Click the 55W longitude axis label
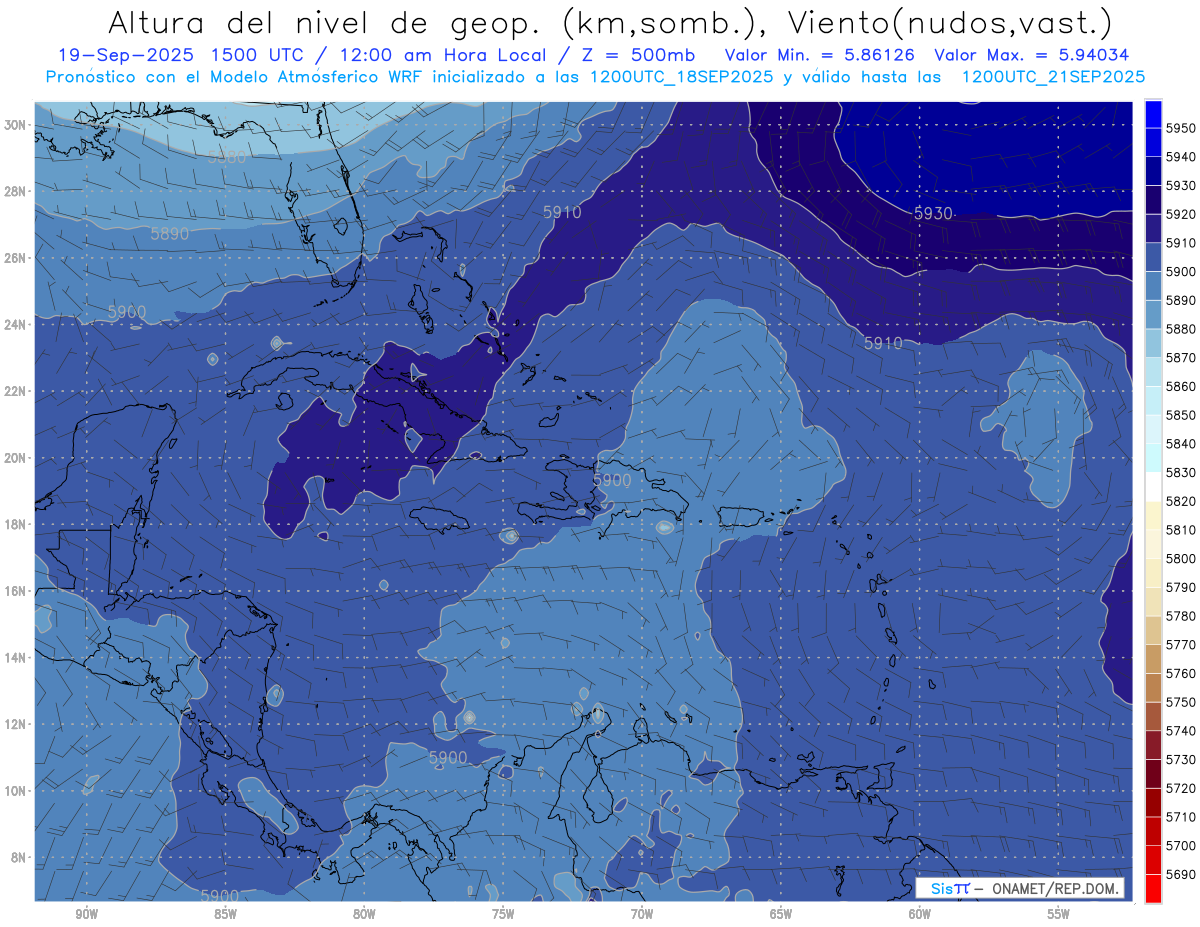 pos(1058,914)
